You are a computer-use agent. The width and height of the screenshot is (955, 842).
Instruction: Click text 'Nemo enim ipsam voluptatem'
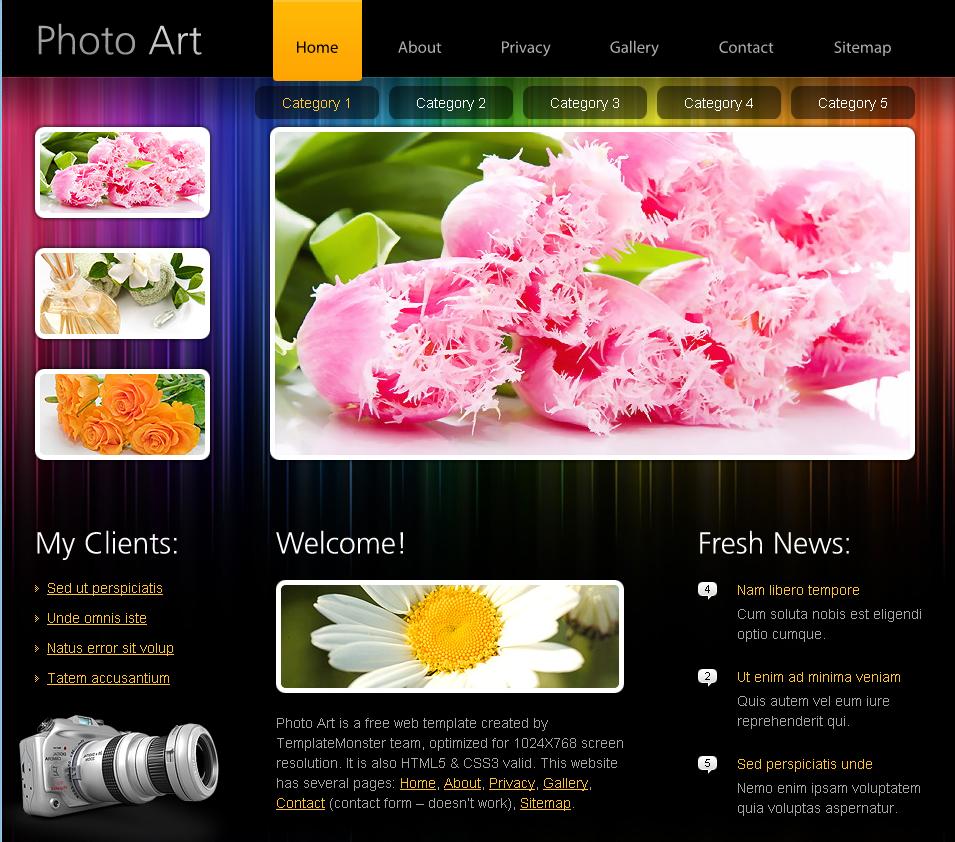coord(828,788)
